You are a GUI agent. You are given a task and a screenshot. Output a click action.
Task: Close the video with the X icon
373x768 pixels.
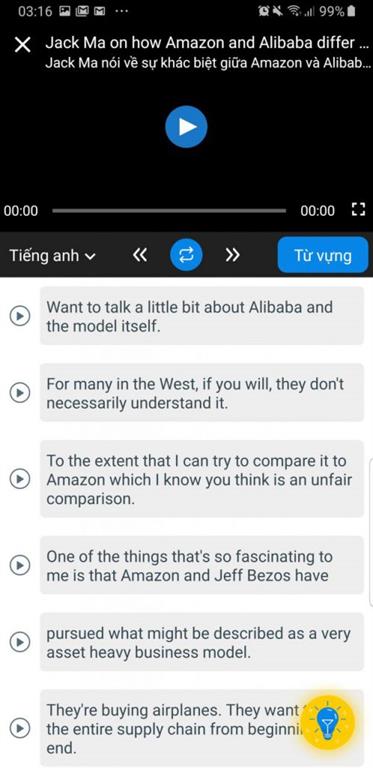[x=23, y=45]
